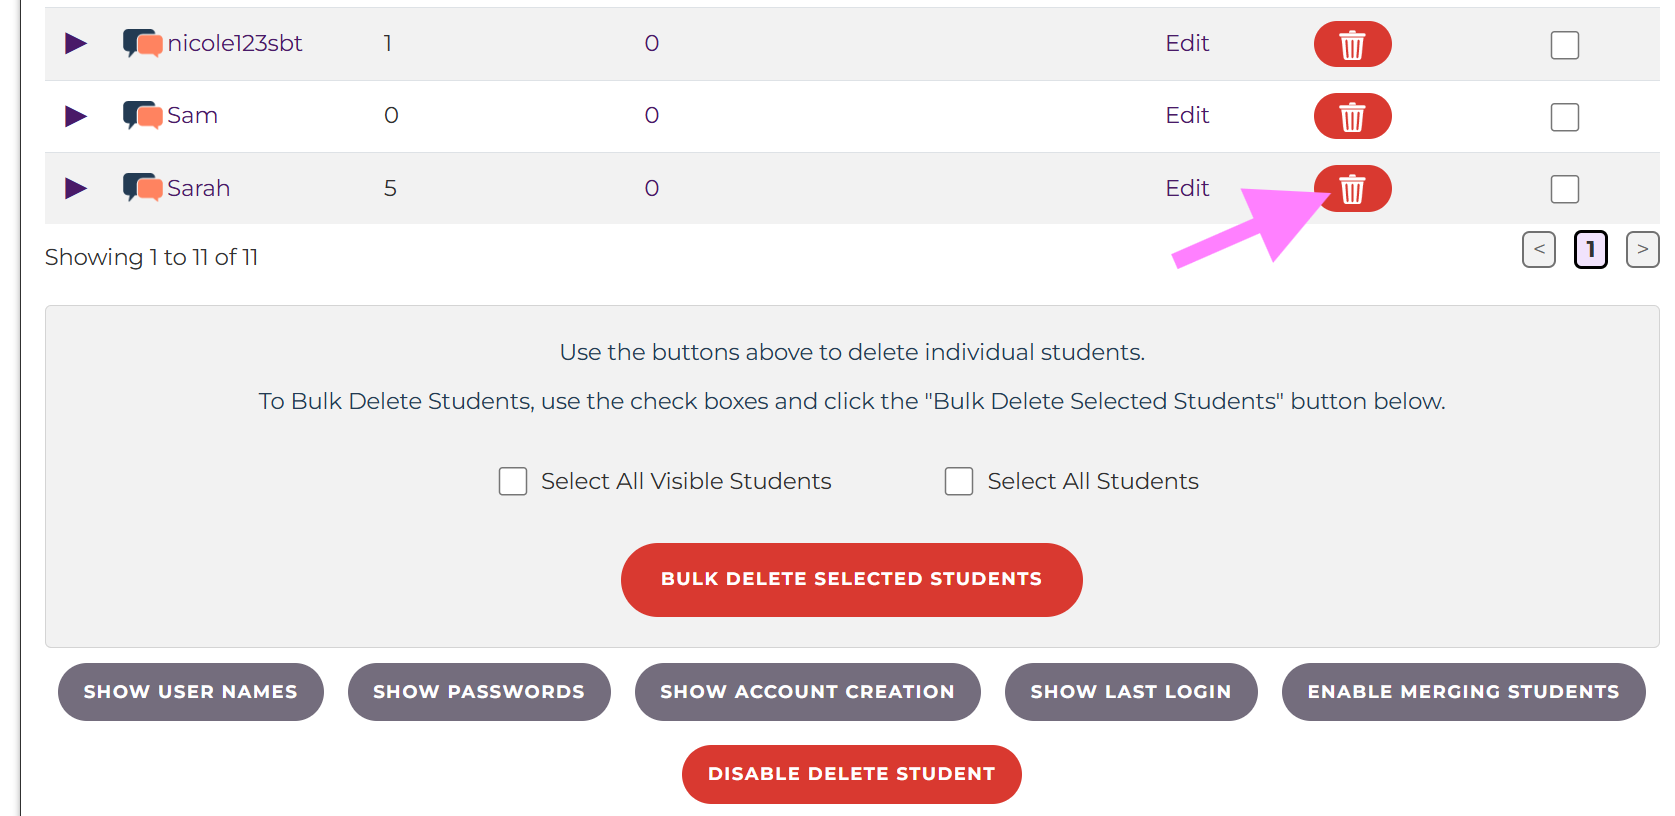Expand the nicole123sbt row details
The image size is (1675, 816).
[76, 44]
